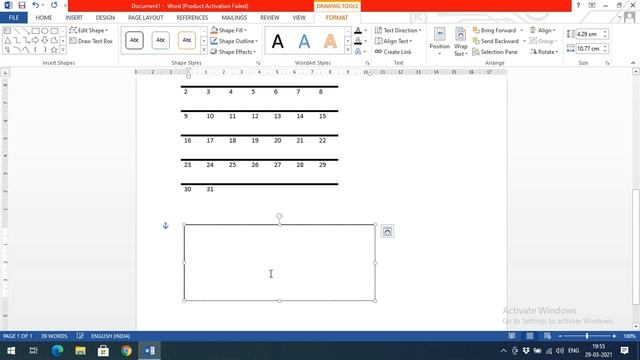Click inside the selected text box
This screenshot has width=640, height=360.
[x=280, y=262]
